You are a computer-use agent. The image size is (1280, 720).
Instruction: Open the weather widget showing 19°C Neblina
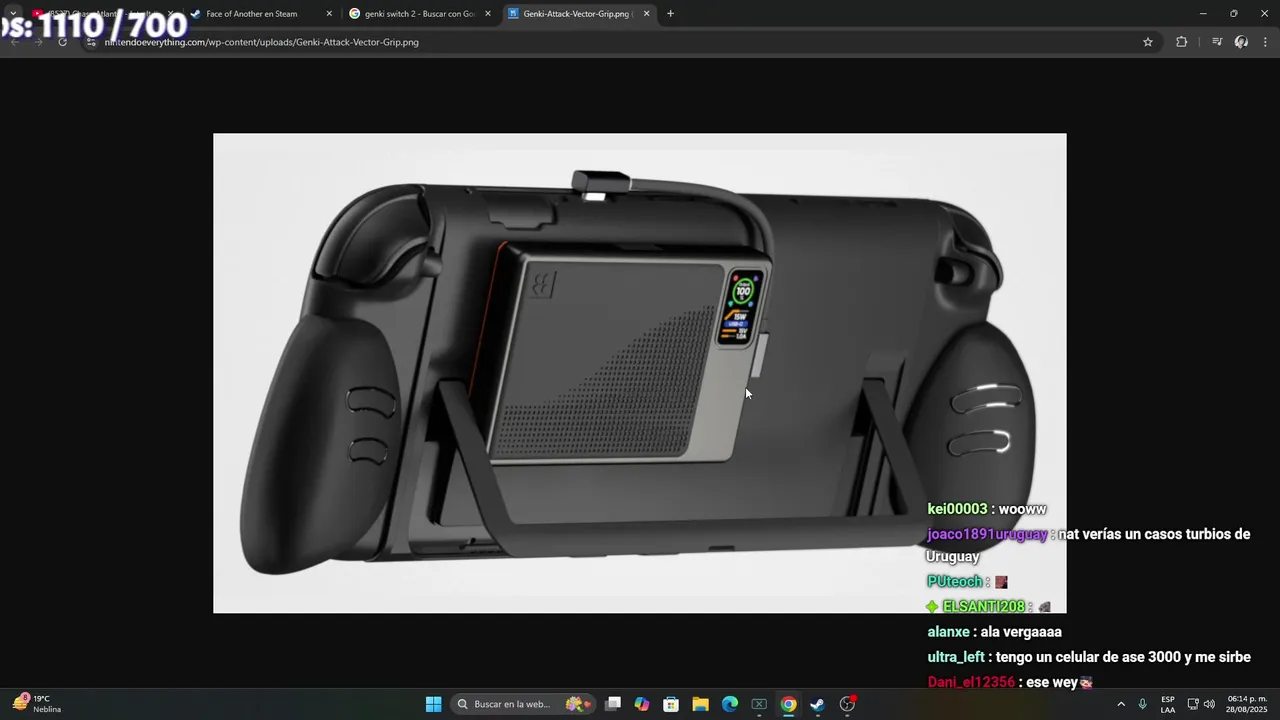37,704
